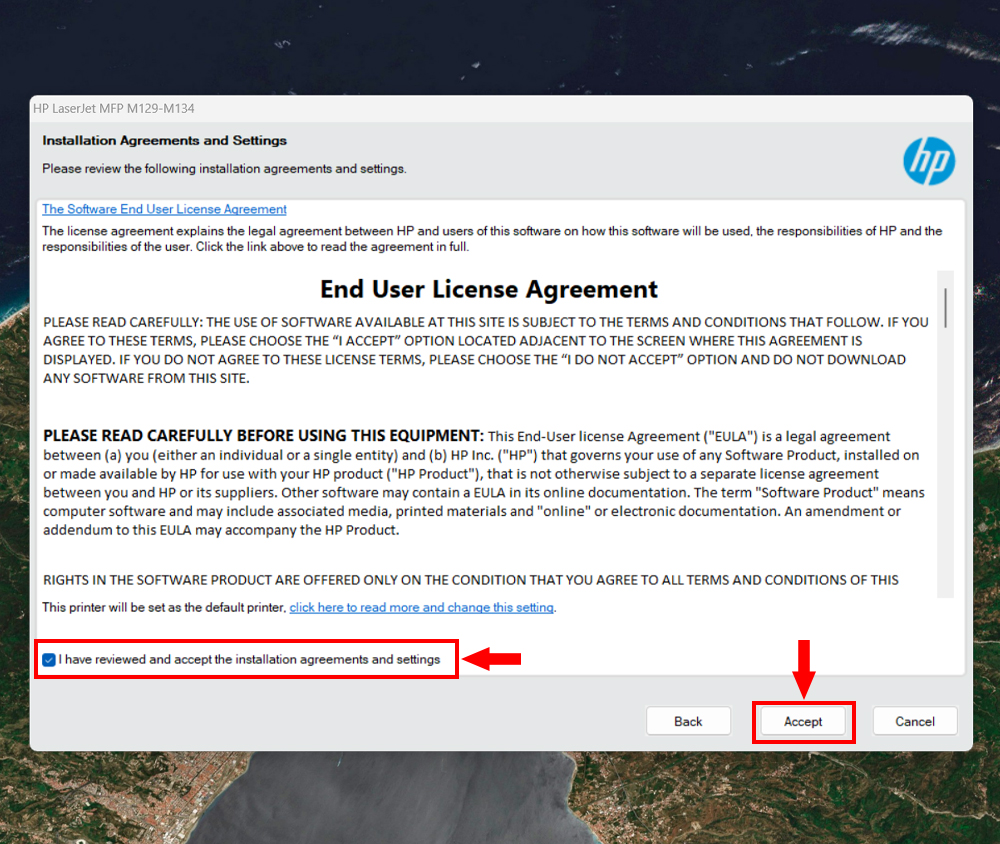Click the Accept button
The image size is (1000, 844).
point(803,722)
